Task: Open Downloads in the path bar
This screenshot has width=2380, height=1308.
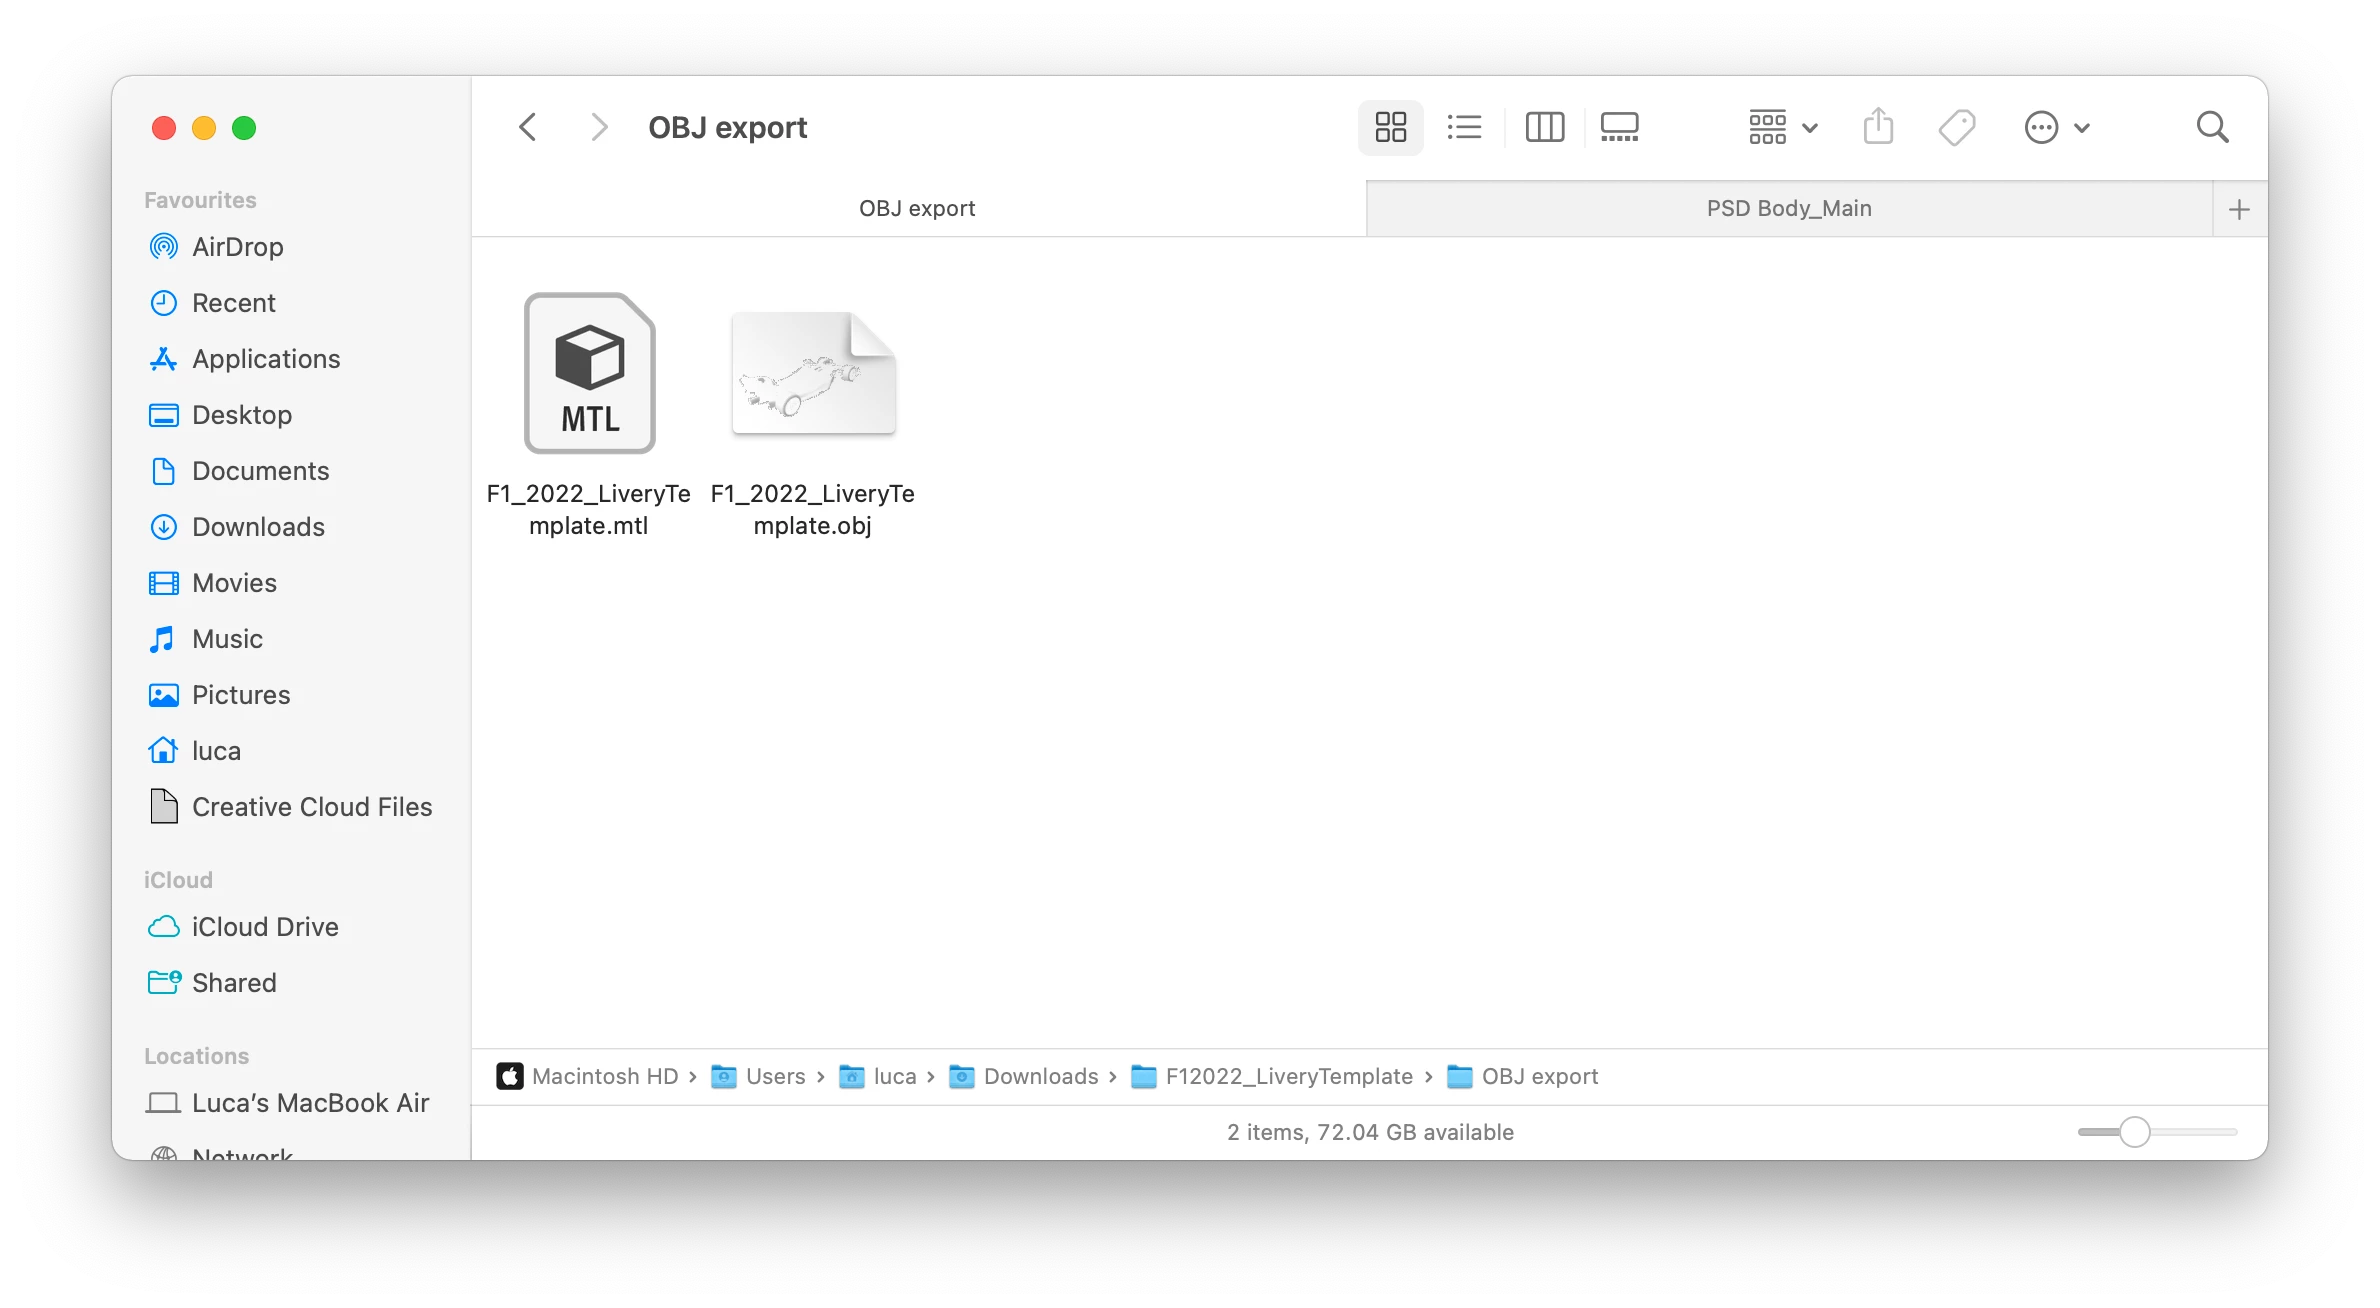Action: (1040, 1076)
